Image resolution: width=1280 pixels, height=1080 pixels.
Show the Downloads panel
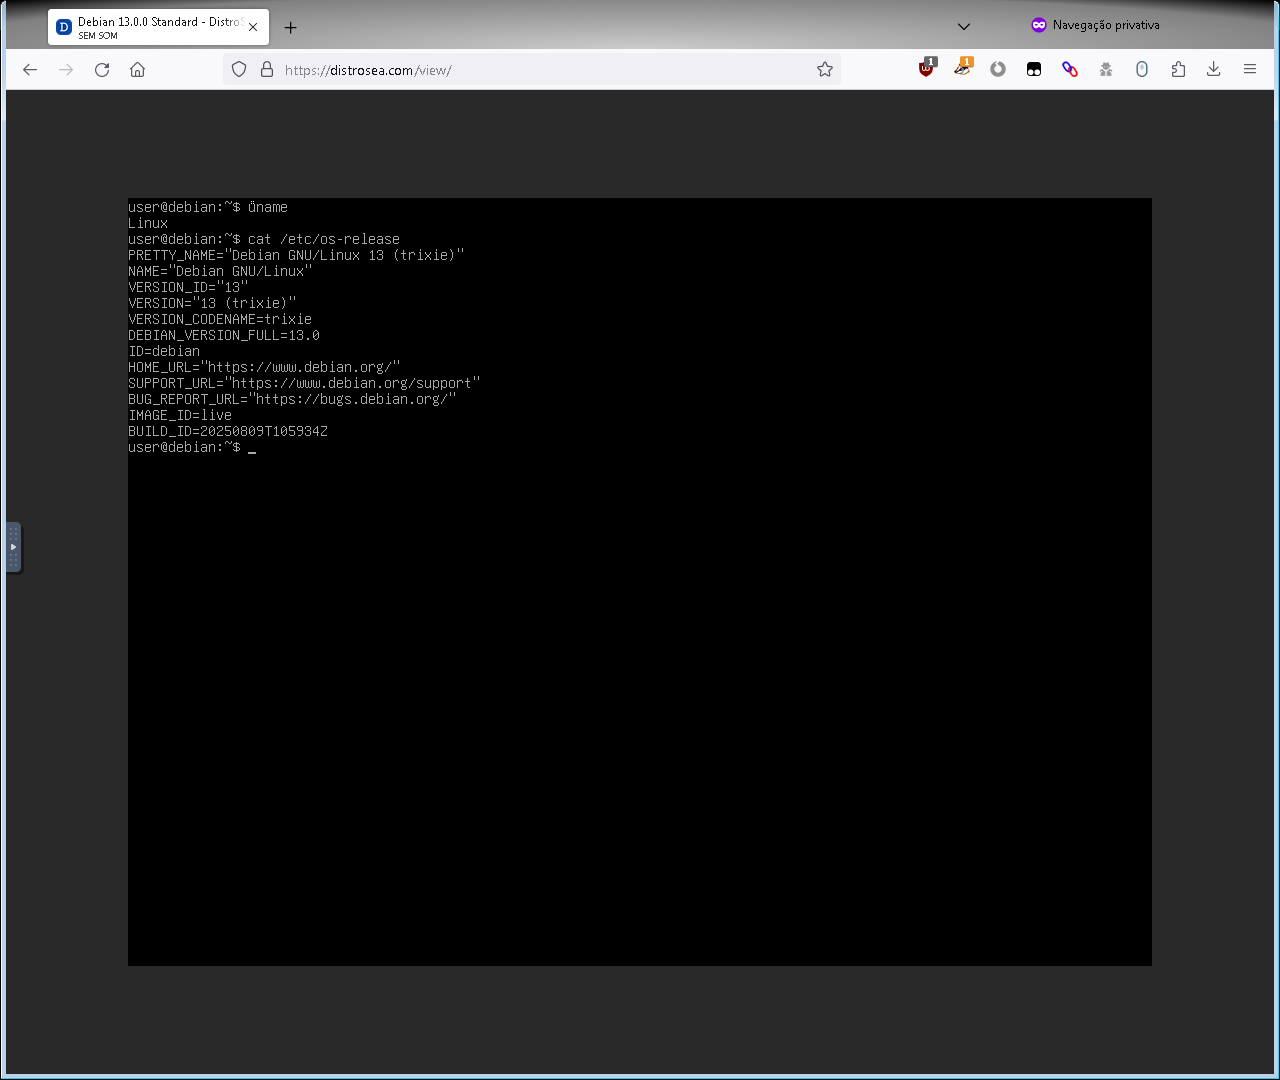[x=1214, y=69]
